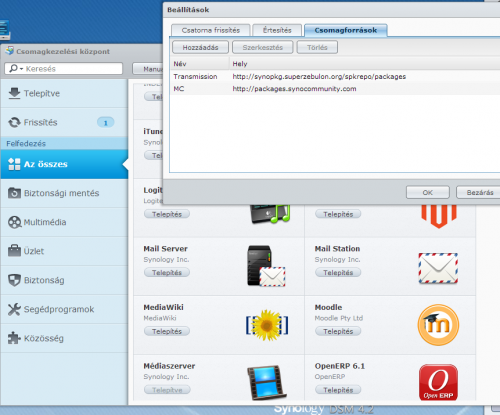Sort by Név column header
Viewport: 500px width, 415px height.
pos(199,64)
